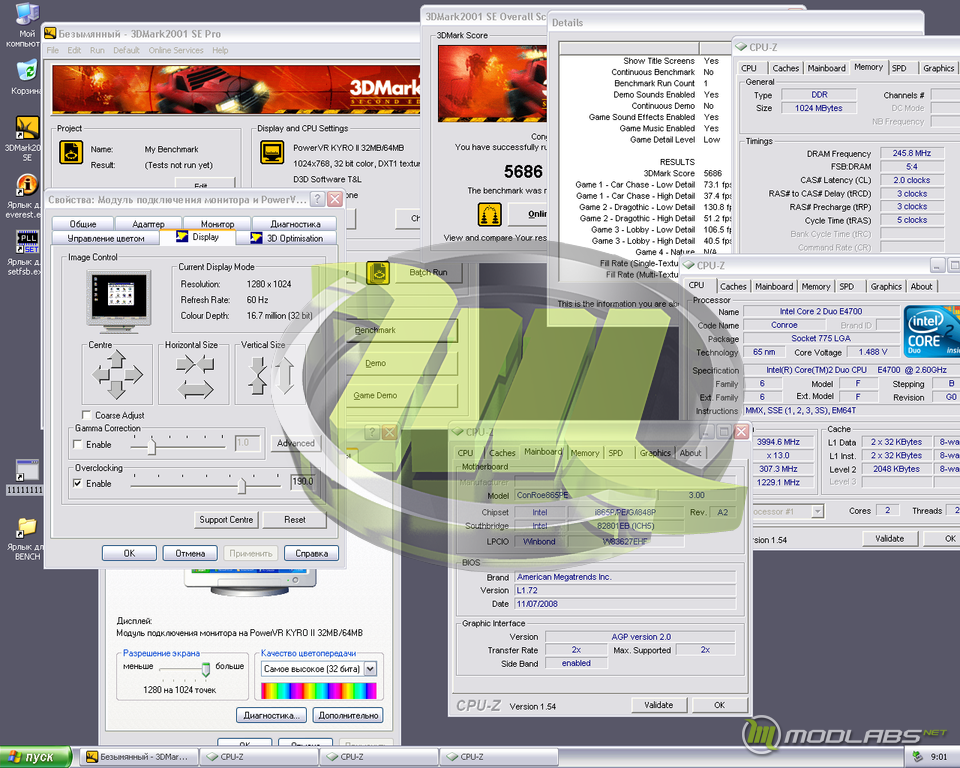The height and width of the screenshot is (768, 960).
Task: Click the Project icon in 3DMark2001 window
Action: pos(70,152)
